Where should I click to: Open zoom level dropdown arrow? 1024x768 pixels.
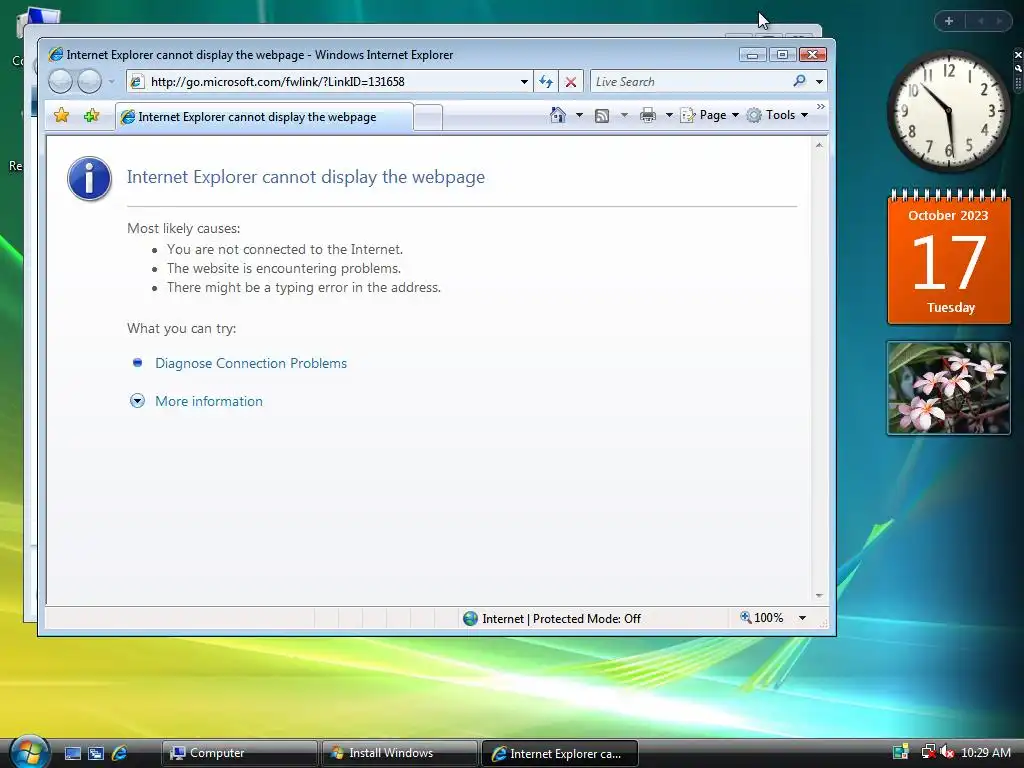click(x=802, y=618)
